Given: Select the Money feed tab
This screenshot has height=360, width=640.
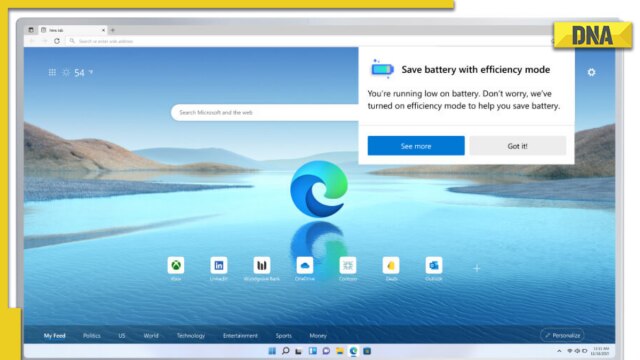Looking at the screenshot, I should tap(318, 336).
